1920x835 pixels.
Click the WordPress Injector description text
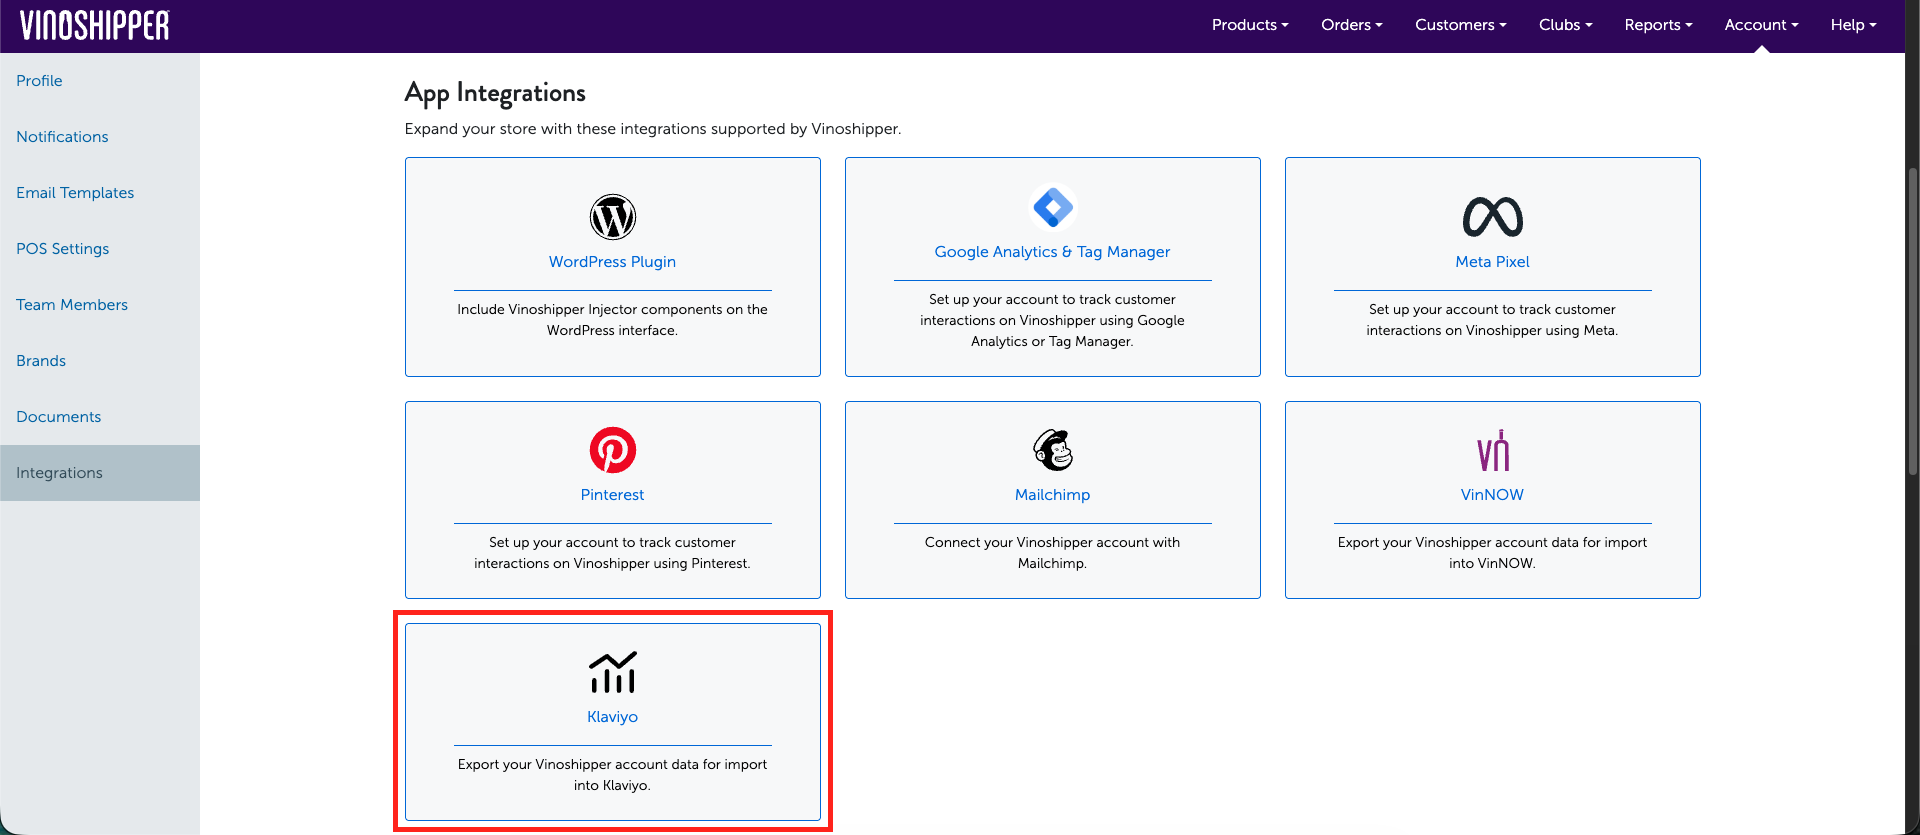pyautogui.click(x=612, y=320)
